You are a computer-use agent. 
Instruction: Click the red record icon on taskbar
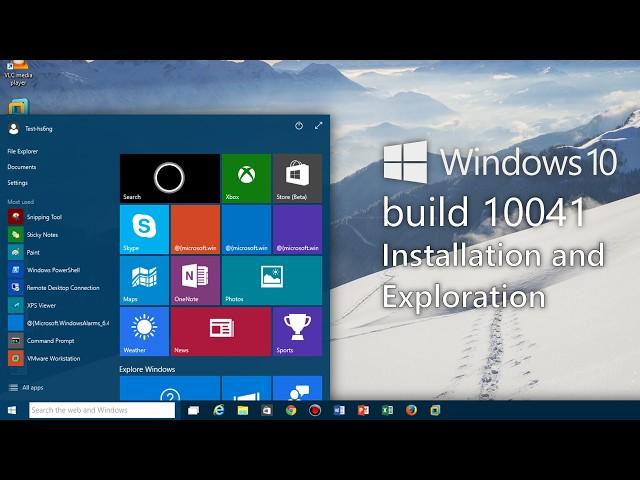315,410
